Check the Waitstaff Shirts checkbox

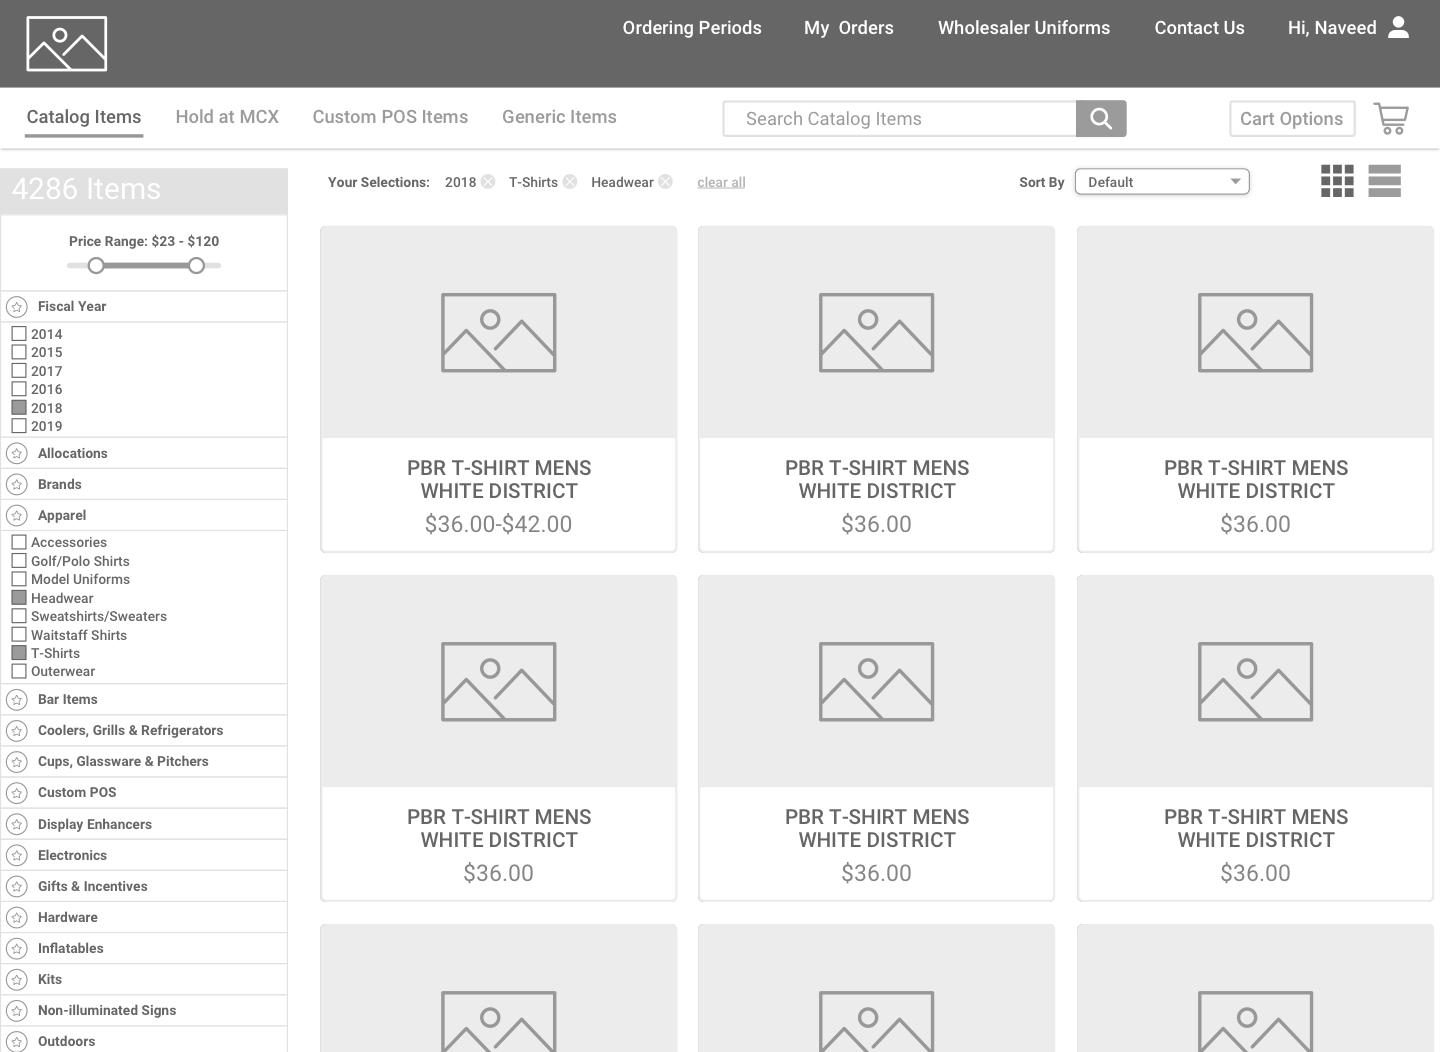pyautogui.click(x=19, y=634)
